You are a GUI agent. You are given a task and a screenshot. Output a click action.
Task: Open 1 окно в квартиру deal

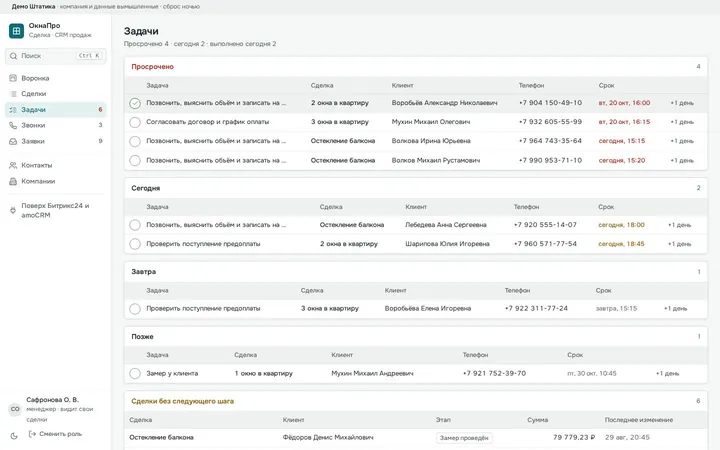(264, 373)
